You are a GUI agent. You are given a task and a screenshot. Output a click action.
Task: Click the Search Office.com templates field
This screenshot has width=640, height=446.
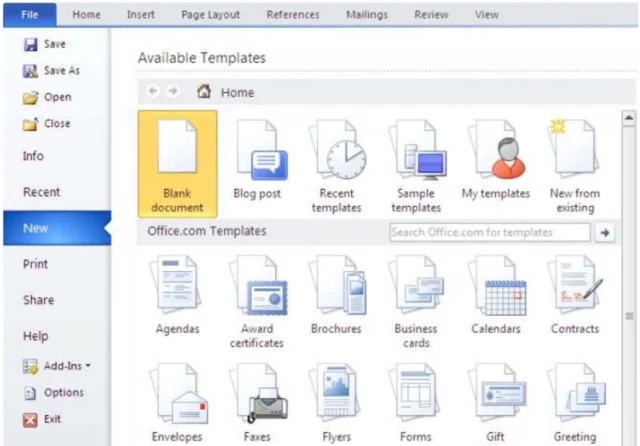490,232
